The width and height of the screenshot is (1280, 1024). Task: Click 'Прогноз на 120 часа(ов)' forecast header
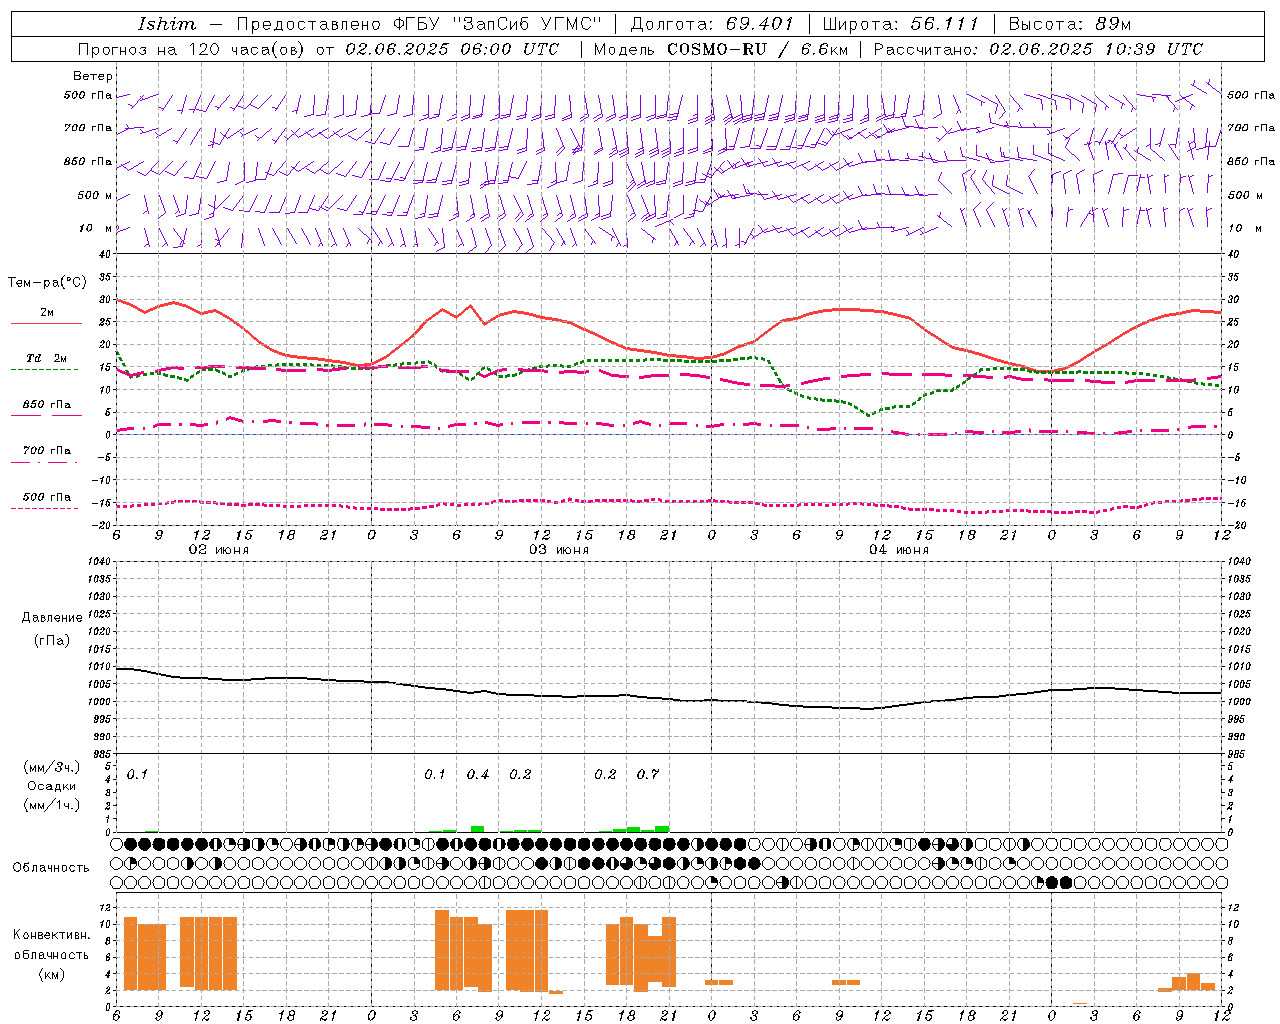[x=193, y=49]
